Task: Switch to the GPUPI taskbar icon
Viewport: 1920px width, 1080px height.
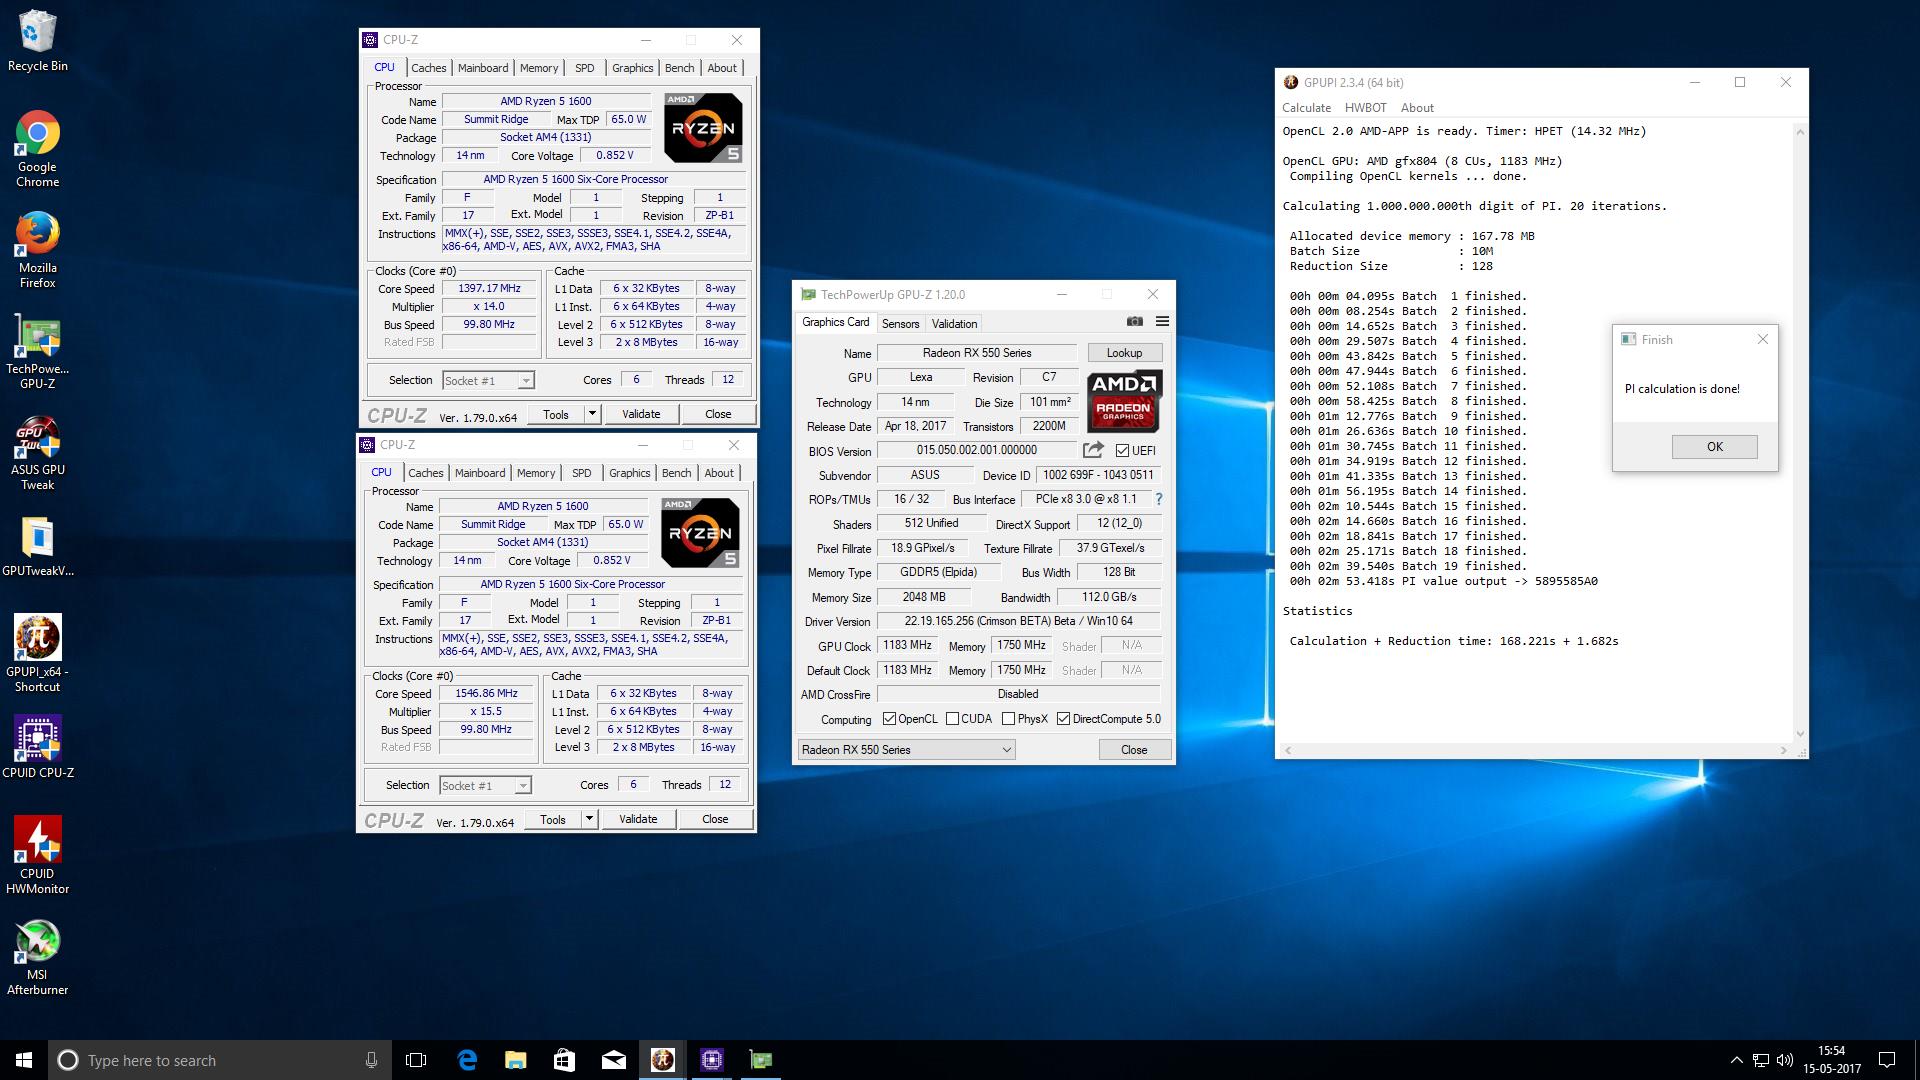Action: [x=662, y=1060]
